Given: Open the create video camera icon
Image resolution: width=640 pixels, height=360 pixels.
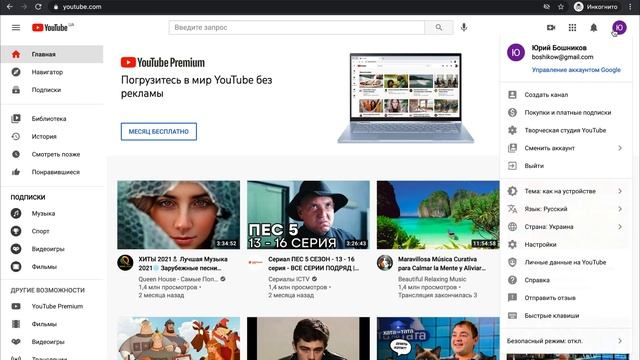Looking at the screenshot, I should pyautogui.click(x=551, y=27).
